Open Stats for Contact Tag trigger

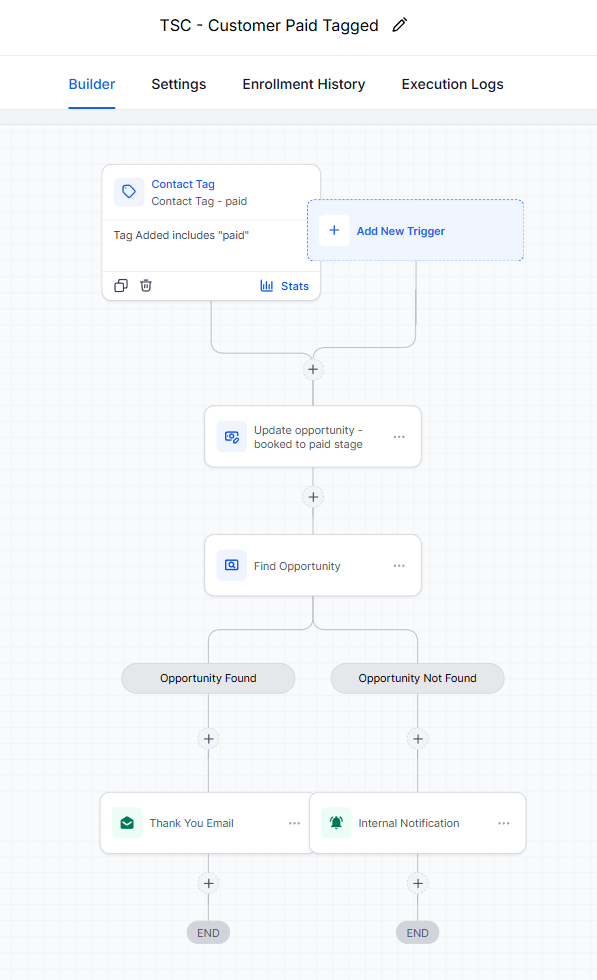[284, 286]
